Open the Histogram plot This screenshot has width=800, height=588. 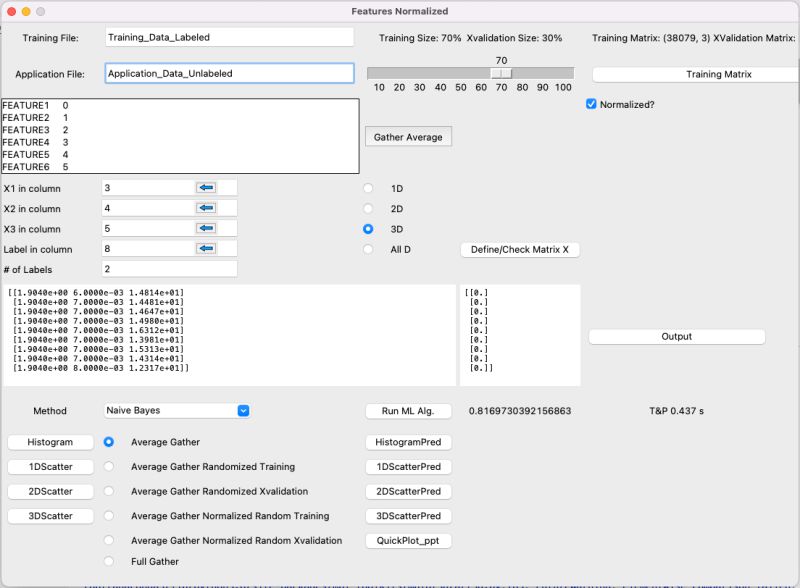tap(51, 441)
